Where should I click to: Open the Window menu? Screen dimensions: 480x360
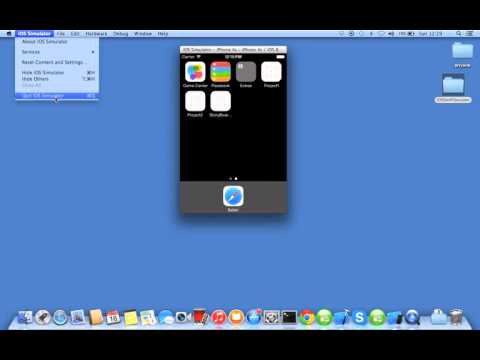pyautogui.click(x=143, y=34)
